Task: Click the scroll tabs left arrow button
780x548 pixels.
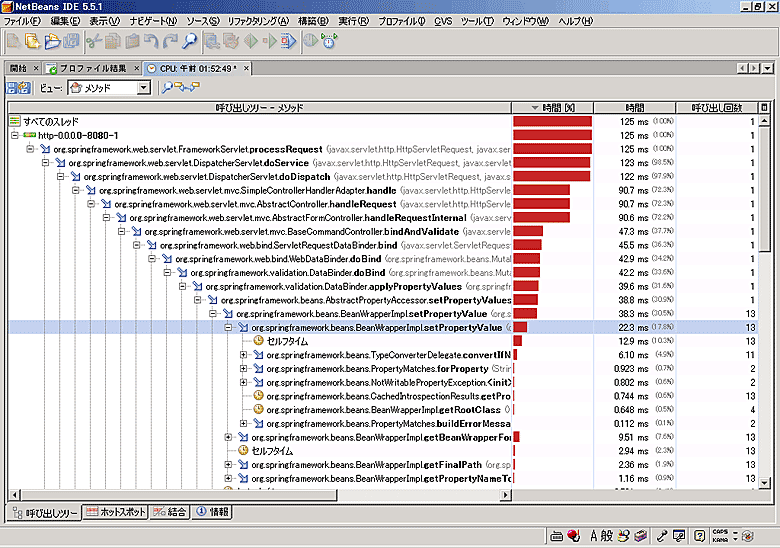Action: (x=743, y=68)
